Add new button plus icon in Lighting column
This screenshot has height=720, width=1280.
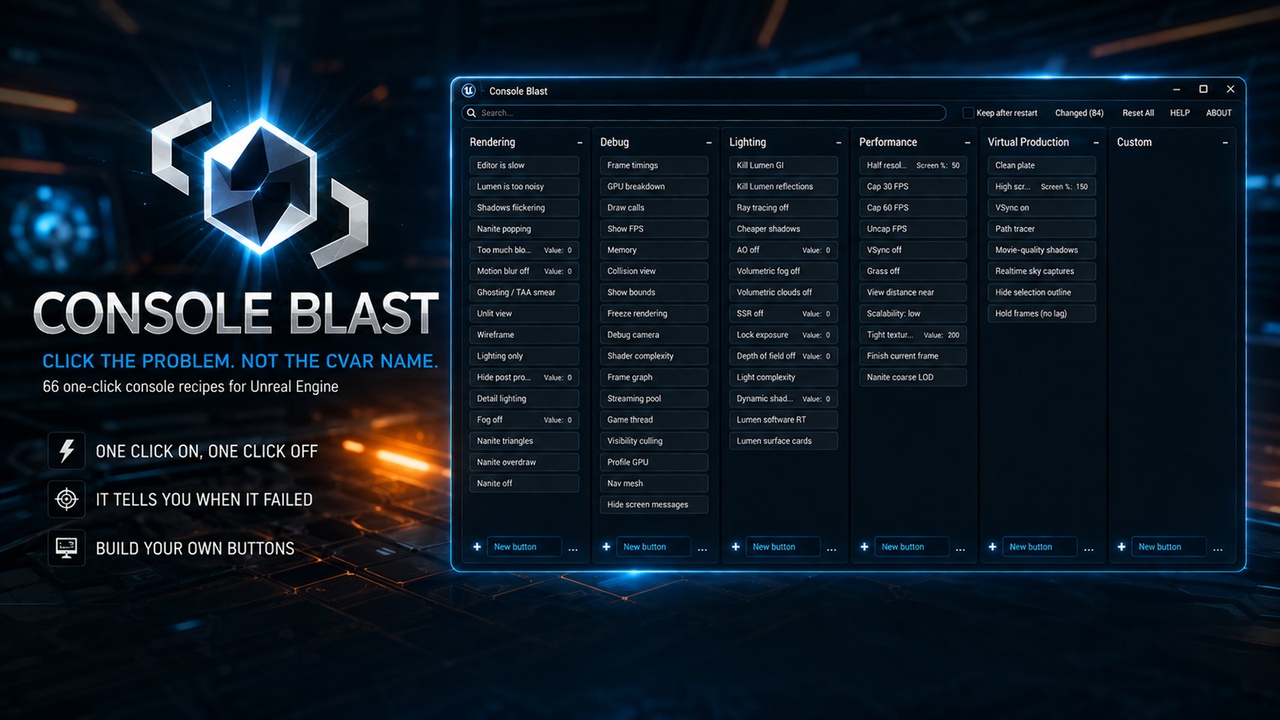click(x=736, y=547)
